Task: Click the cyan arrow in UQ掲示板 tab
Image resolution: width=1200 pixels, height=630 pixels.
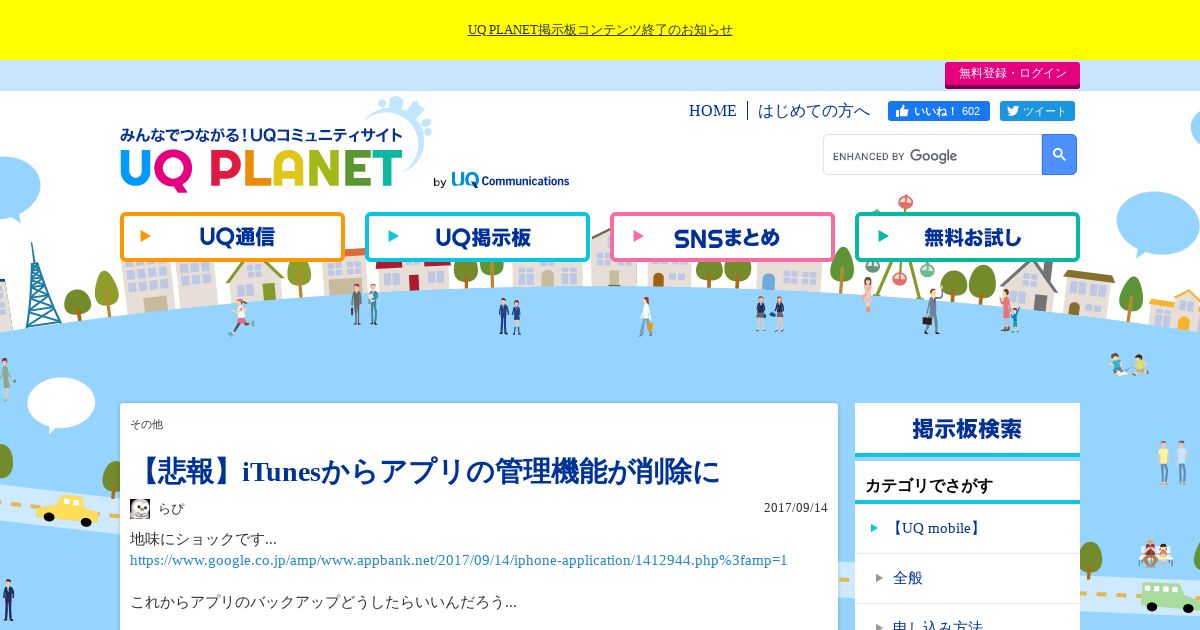Action: pyautogui.click(x=394, y=237)
